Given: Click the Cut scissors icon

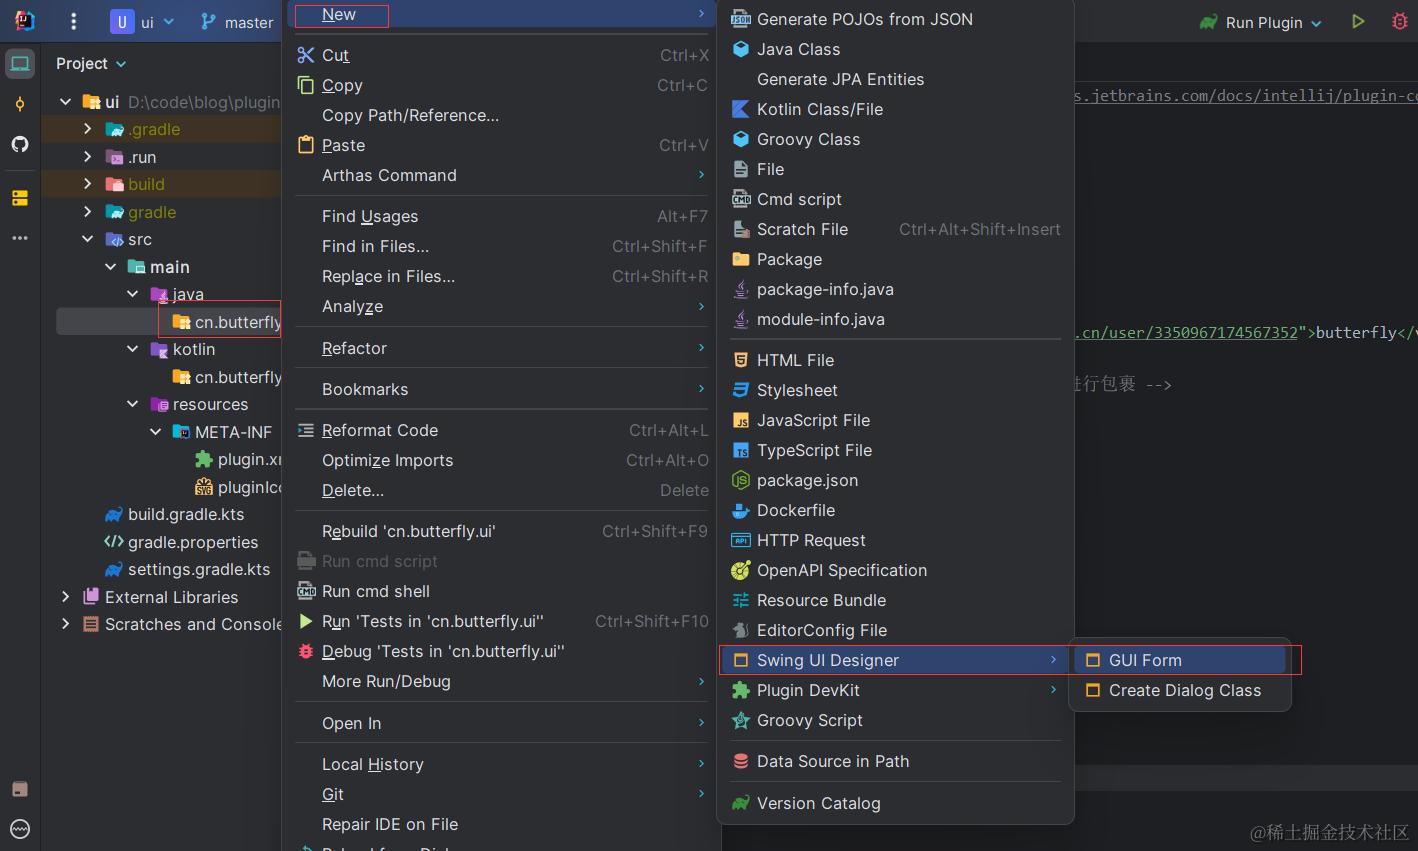Looking at the screenshot, I should point(306,55).
